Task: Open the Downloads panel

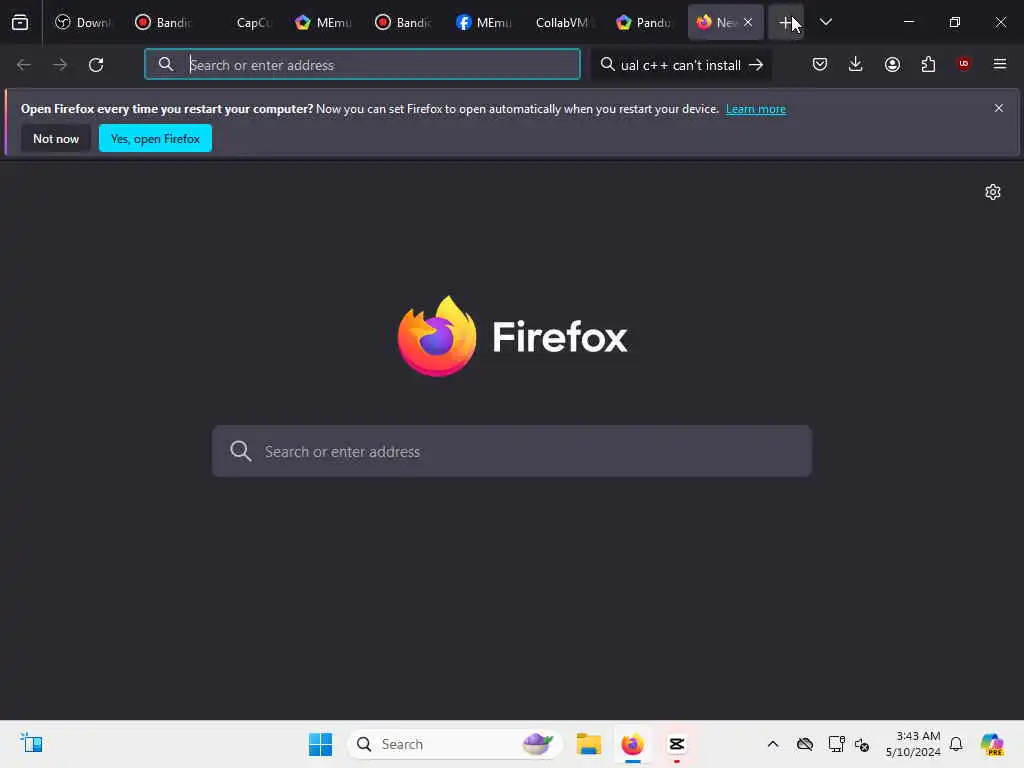Action: (x=856, y=64)
